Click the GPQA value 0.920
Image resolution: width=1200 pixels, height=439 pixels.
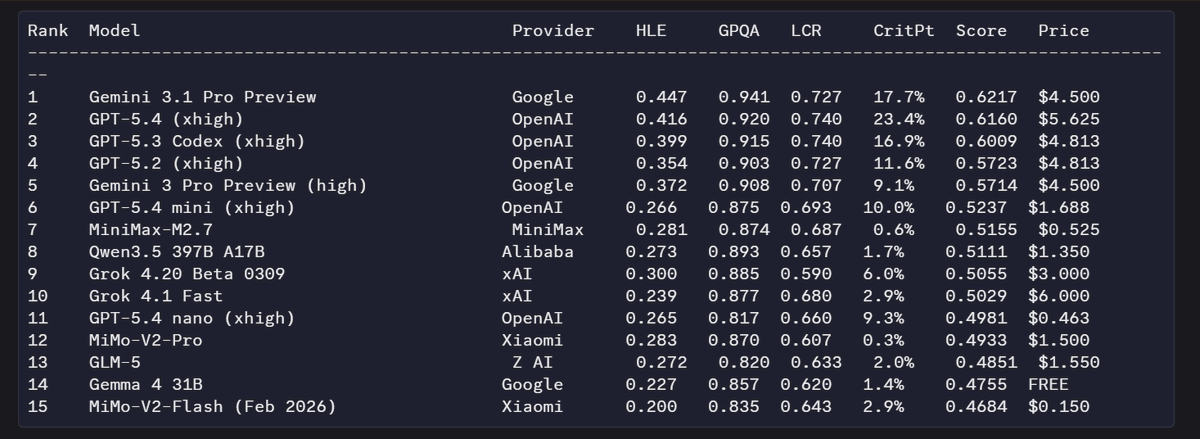744,119
